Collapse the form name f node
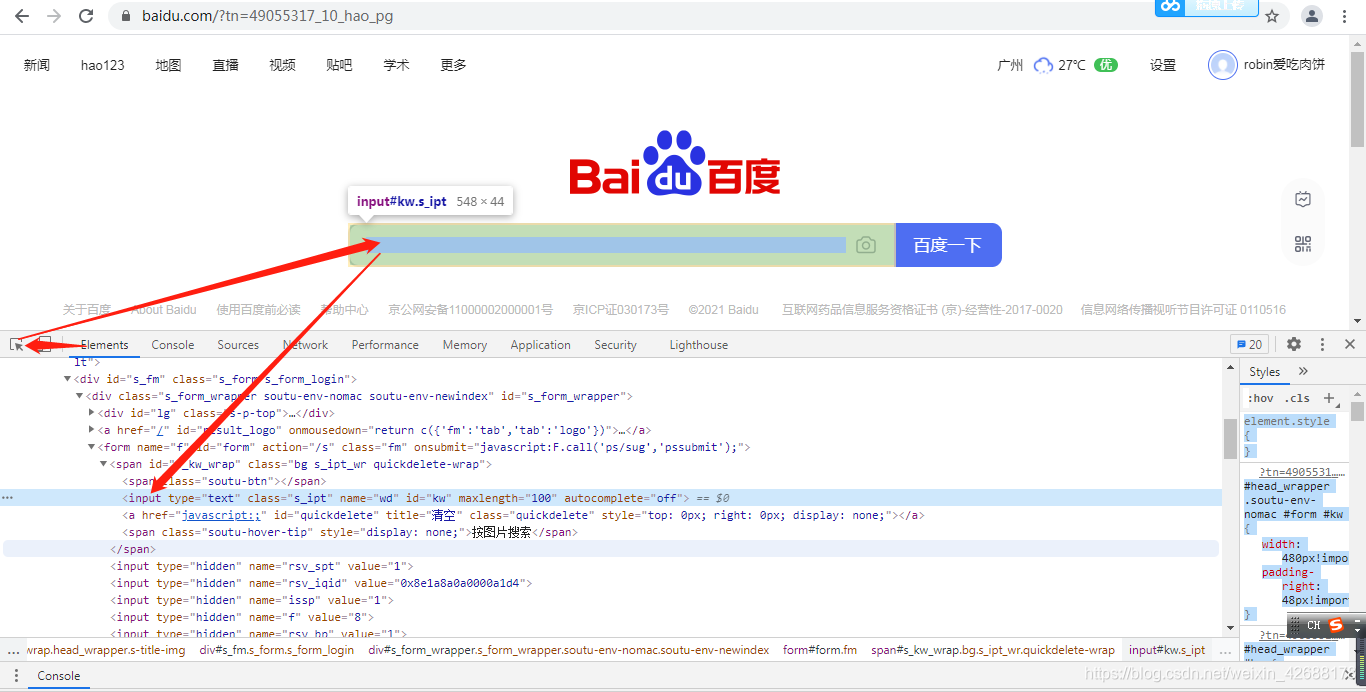 (x=91, y=447)
